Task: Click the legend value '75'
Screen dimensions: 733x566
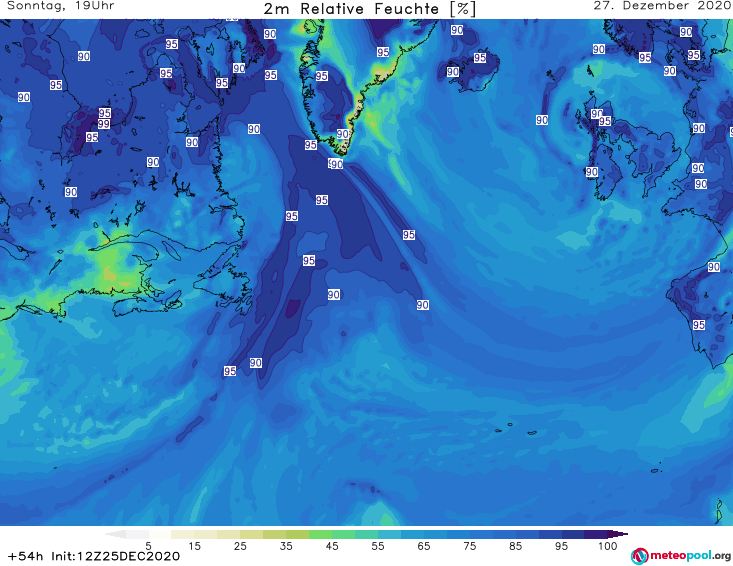Action: pos(469,546)
